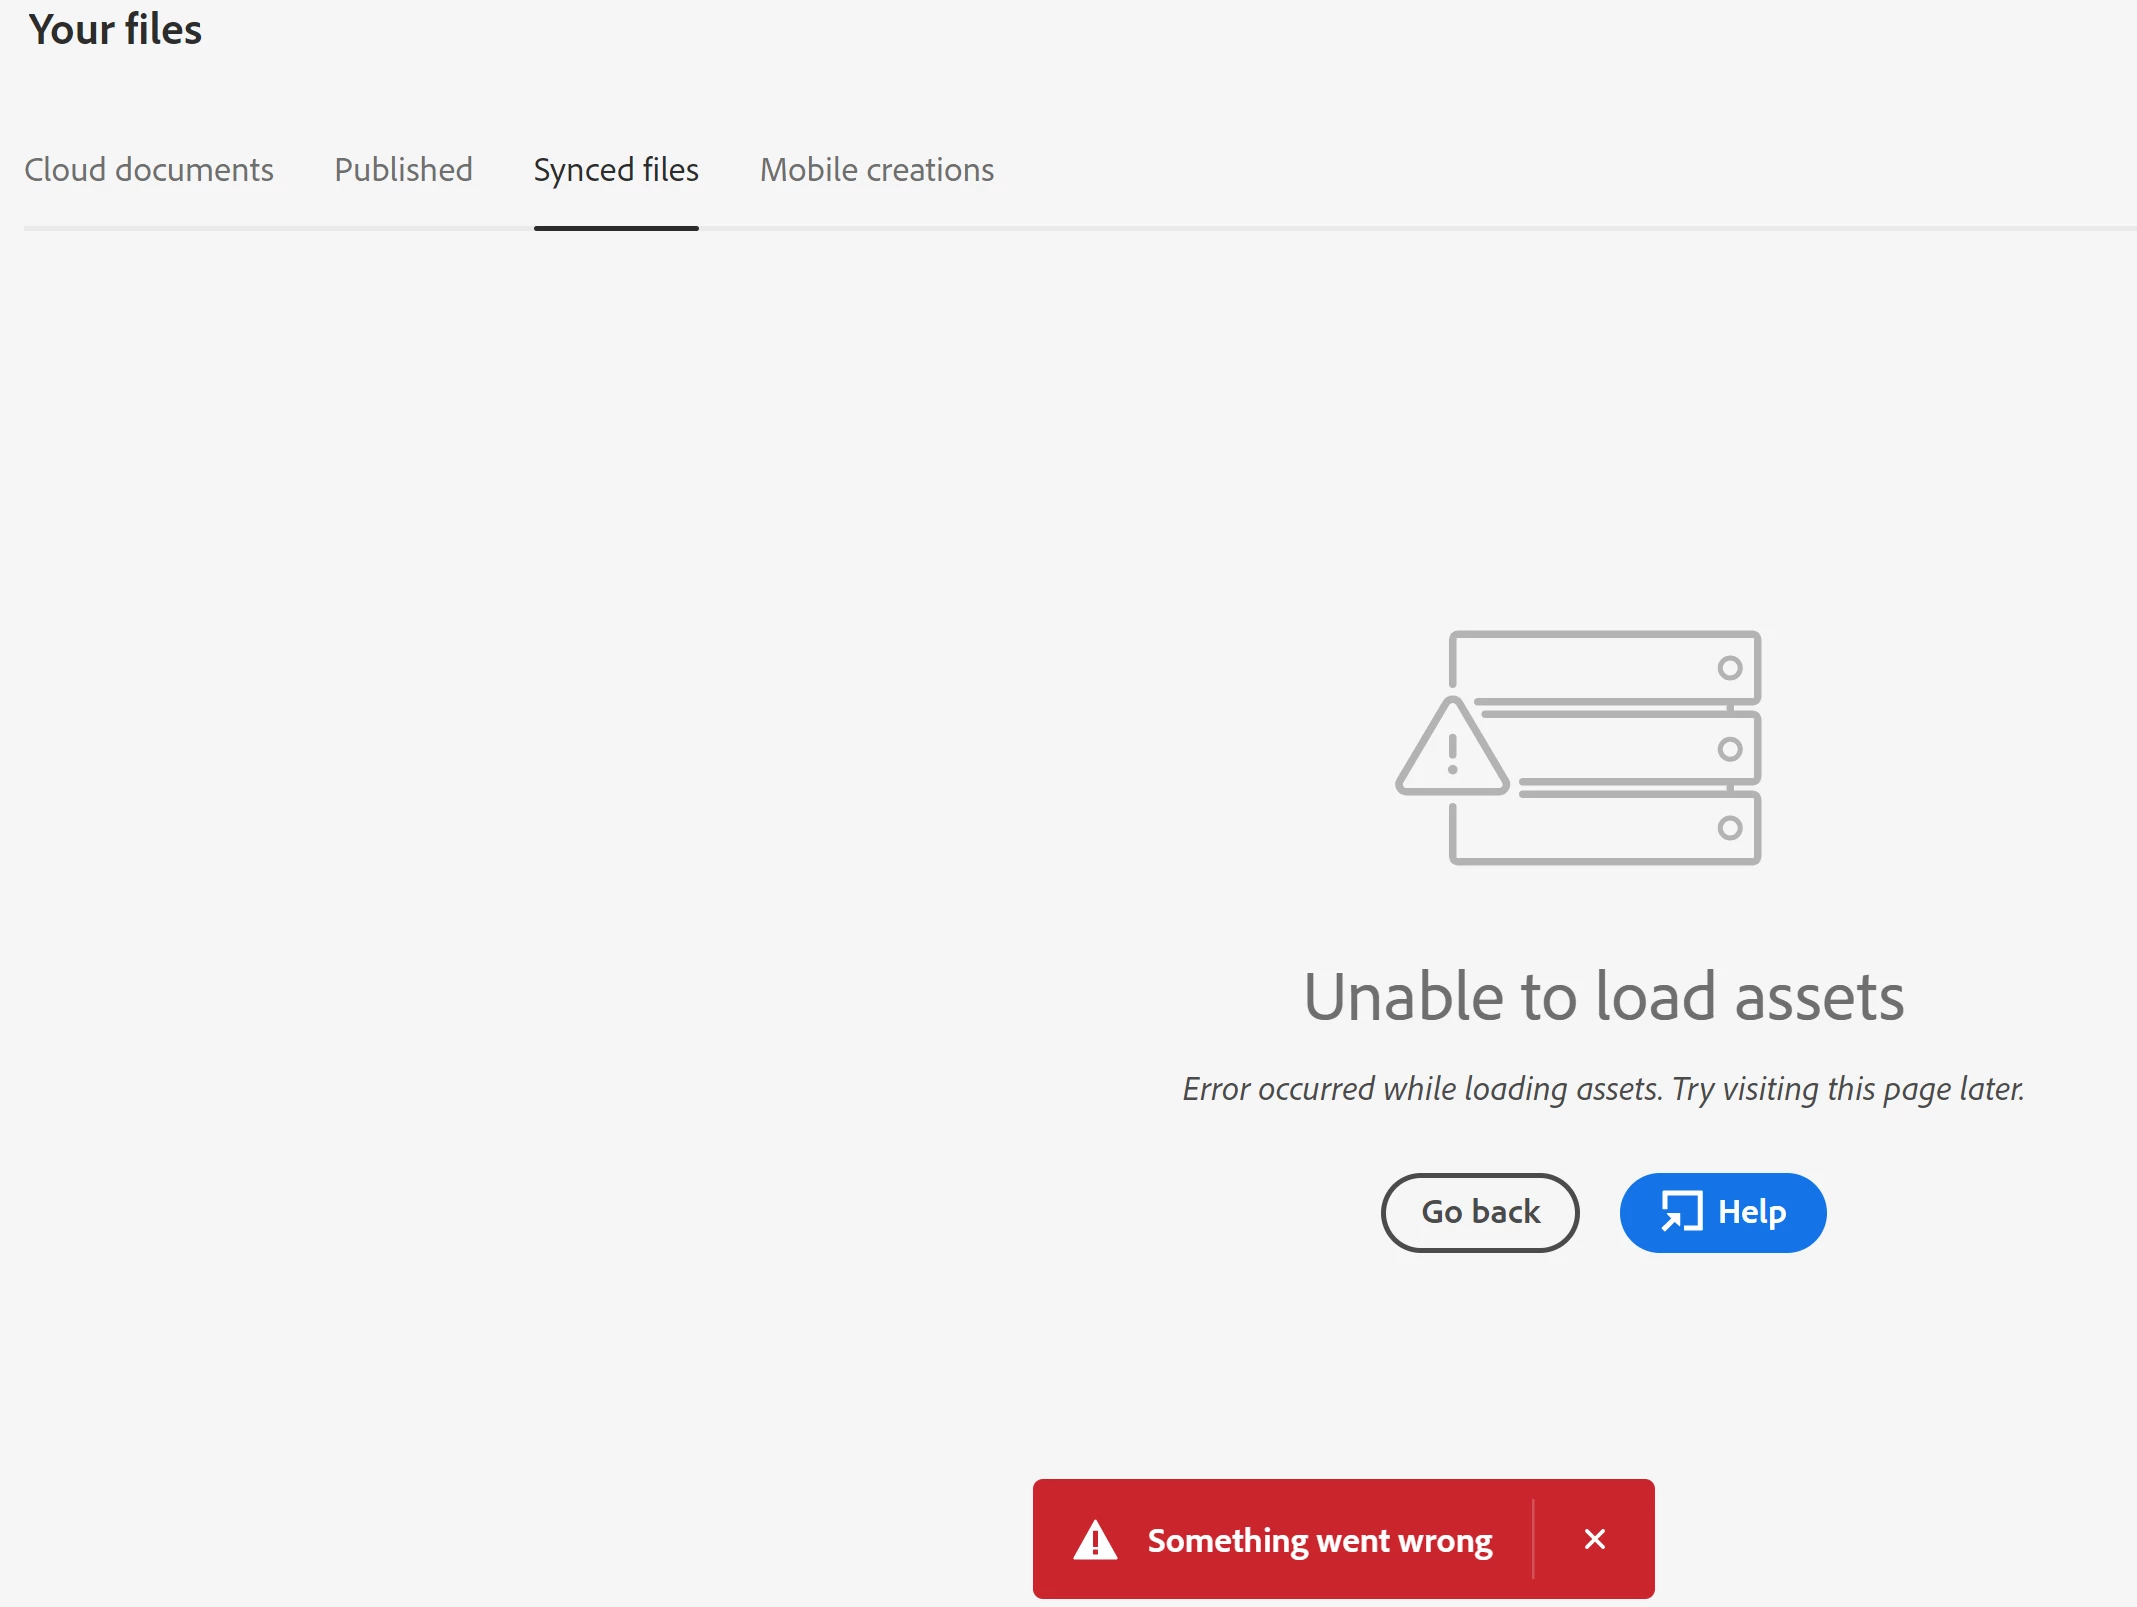Click the white warning triangle in toast

pyautogui.click(x=1095, y=1540)
